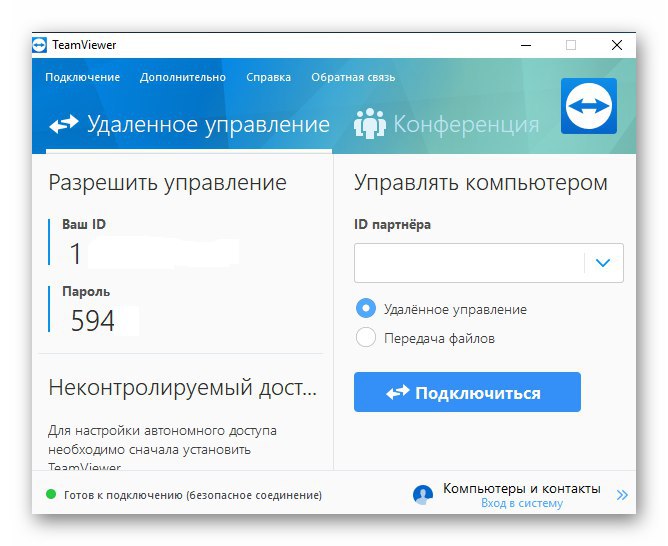Screen dimensions: 668x546
Task: Click the Неконтролируемый дост... heading
Action: pos(183,388)
